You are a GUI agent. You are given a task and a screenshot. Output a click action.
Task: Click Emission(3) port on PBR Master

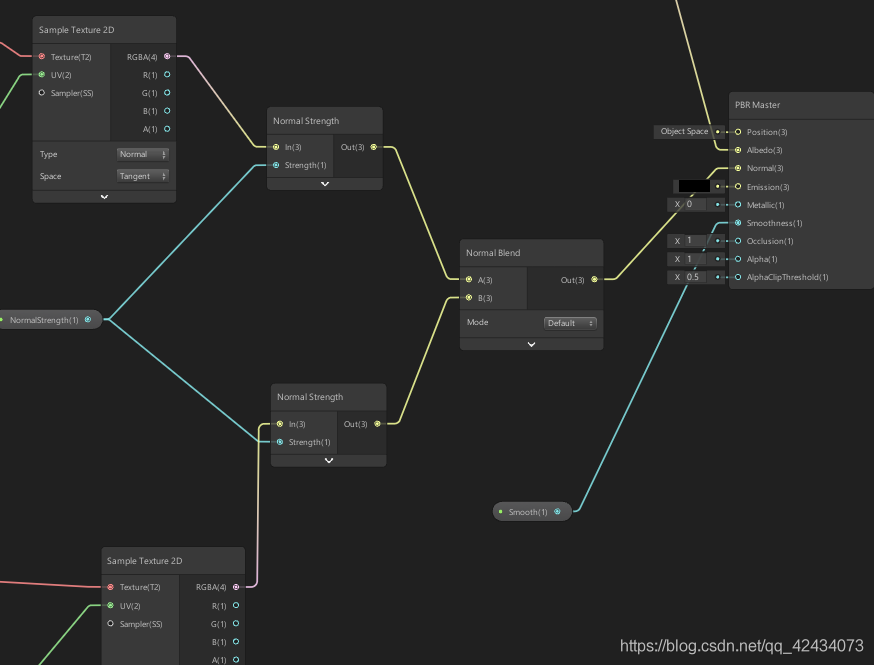[738, 187]
